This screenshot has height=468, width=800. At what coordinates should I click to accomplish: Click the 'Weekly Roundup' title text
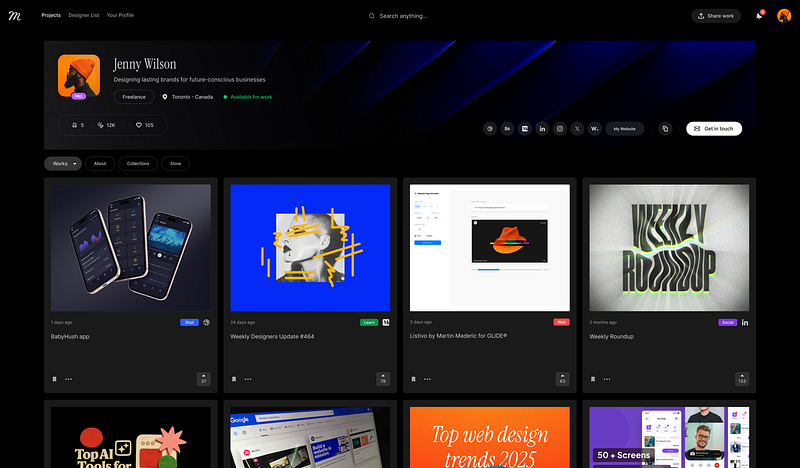click(x=611, y=336)
